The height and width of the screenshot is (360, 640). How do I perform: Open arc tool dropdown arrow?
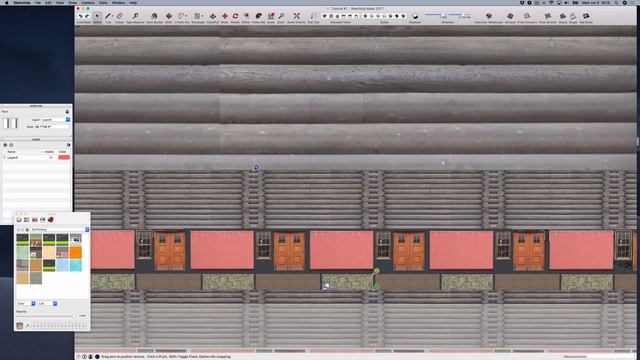point(187,16)
